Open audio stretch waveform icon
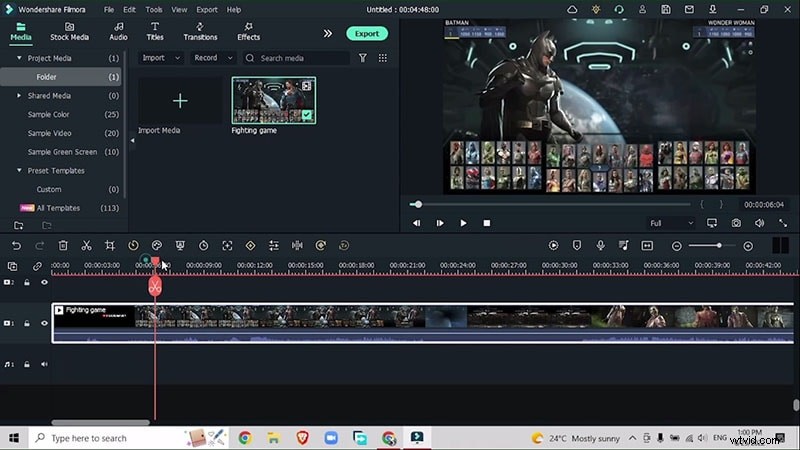 point(297,245)
